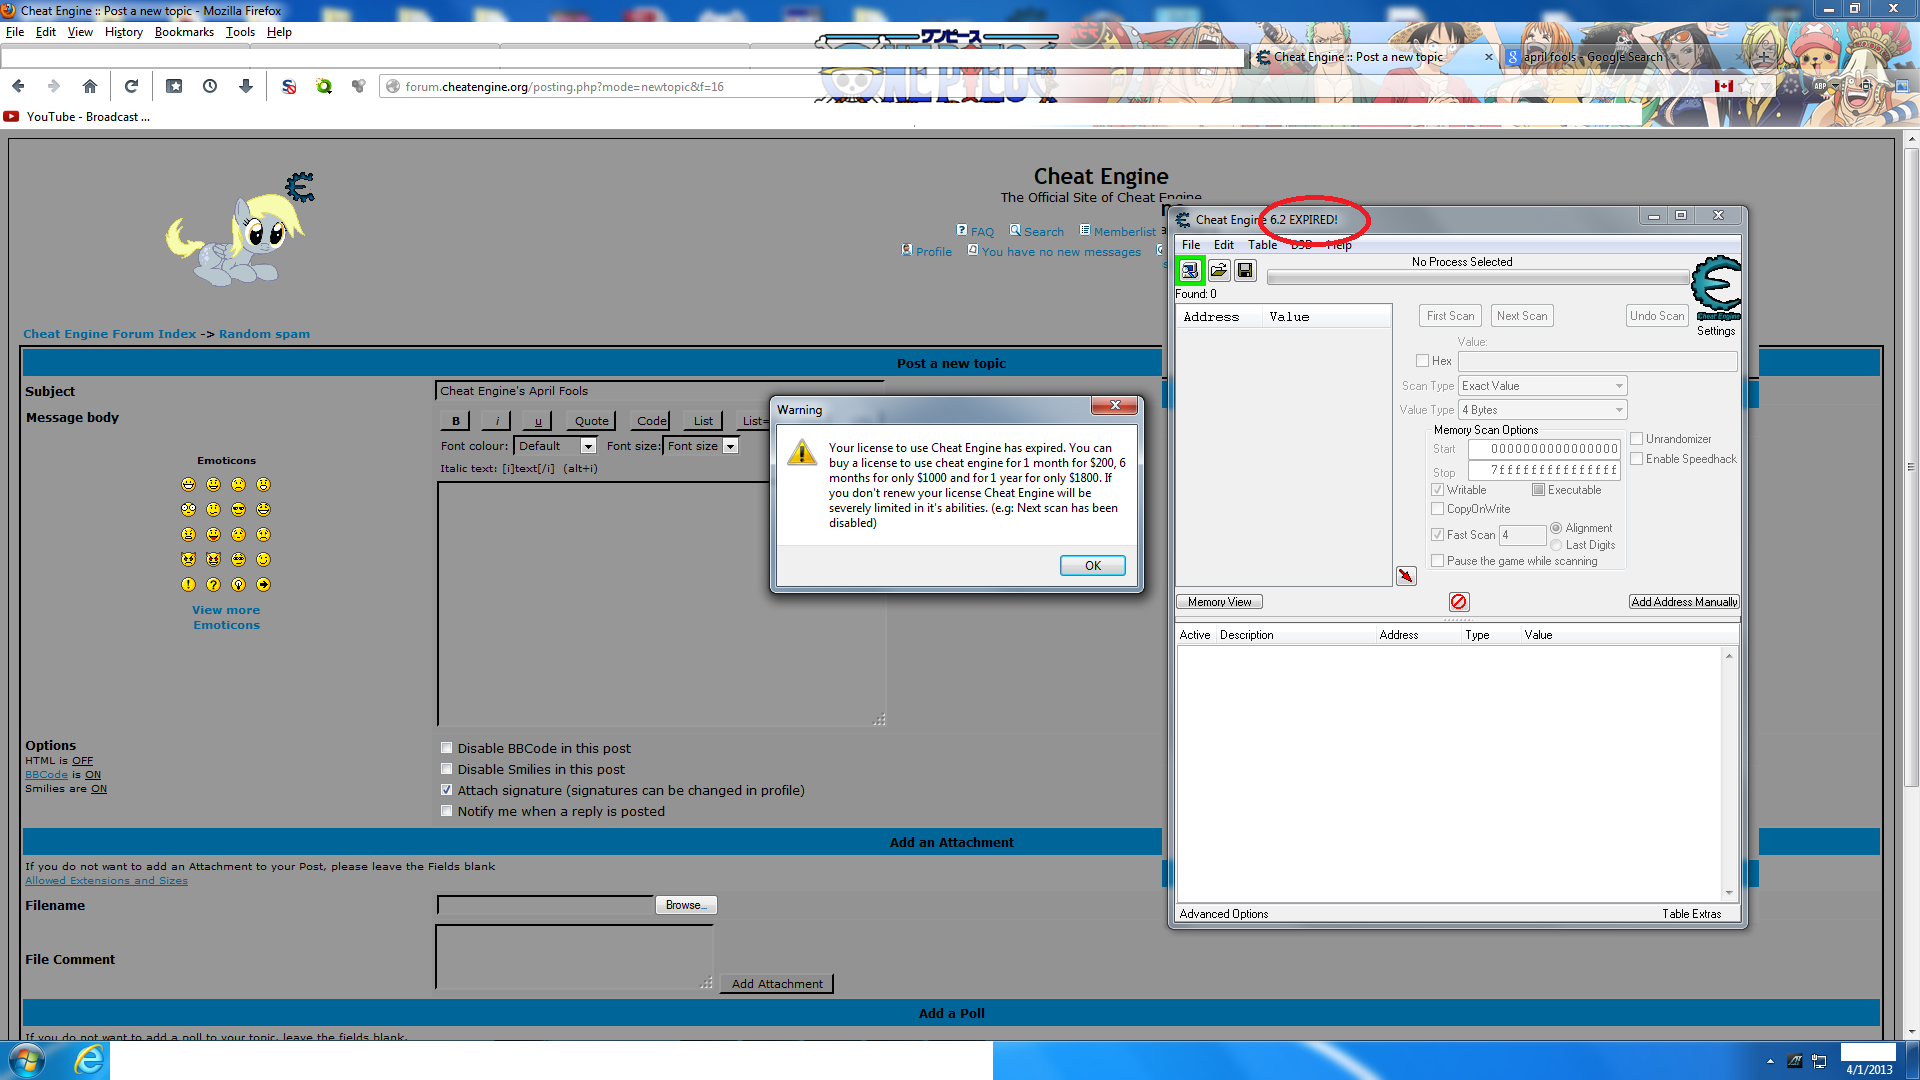
Task: Click the Canadian flag icon in address bar
Action: (1724, 87)
